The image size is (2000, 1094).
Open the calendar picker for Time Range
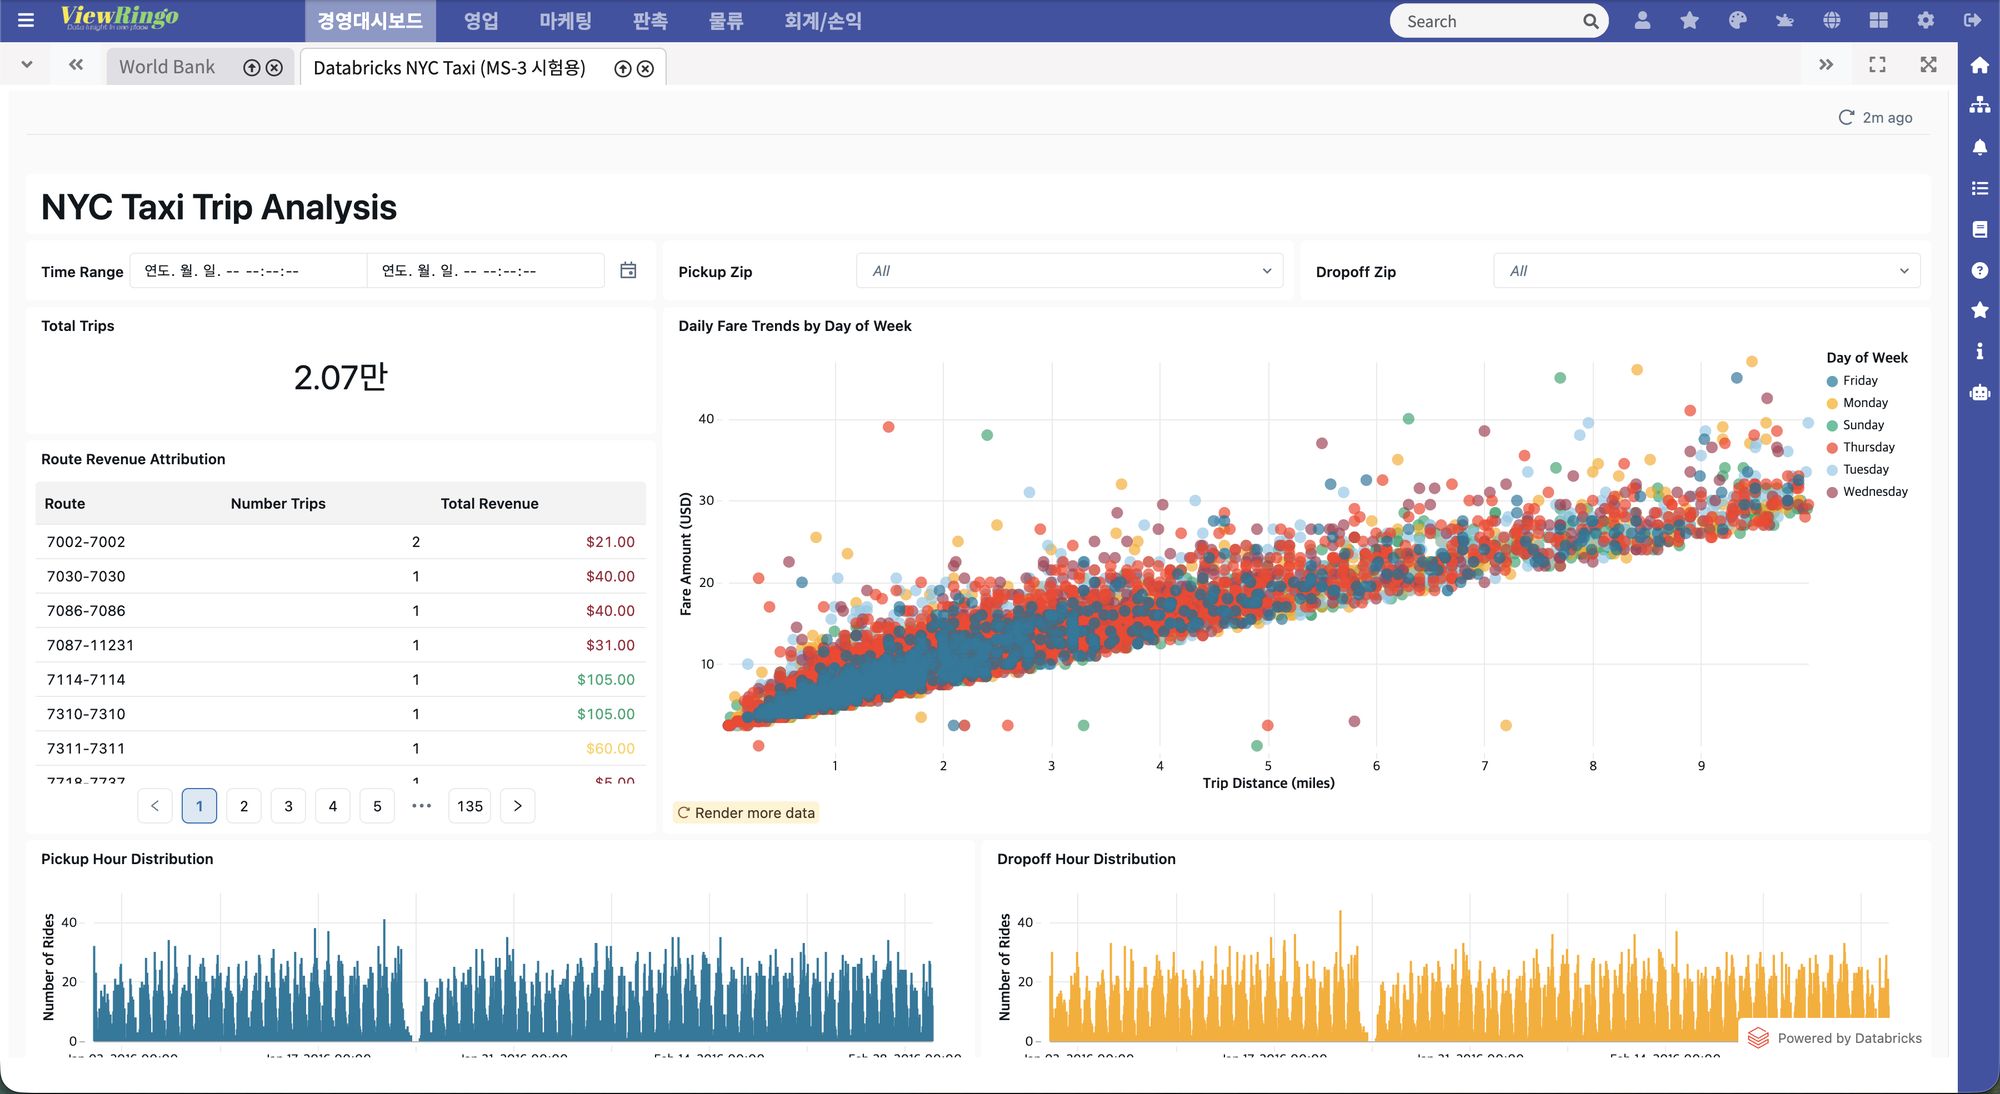click(x=628, y=270)
